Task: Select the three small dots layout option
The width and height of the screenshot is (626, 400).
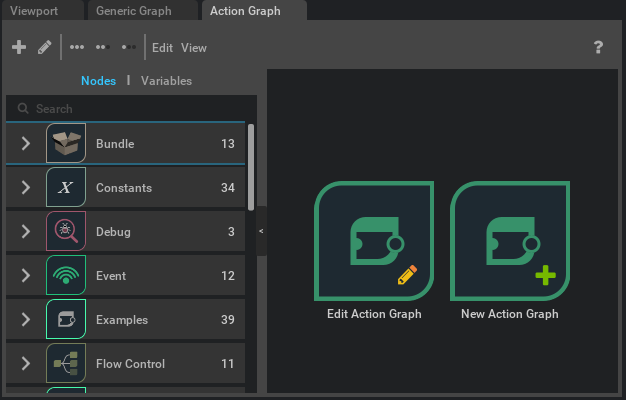Action: (128, 47)
